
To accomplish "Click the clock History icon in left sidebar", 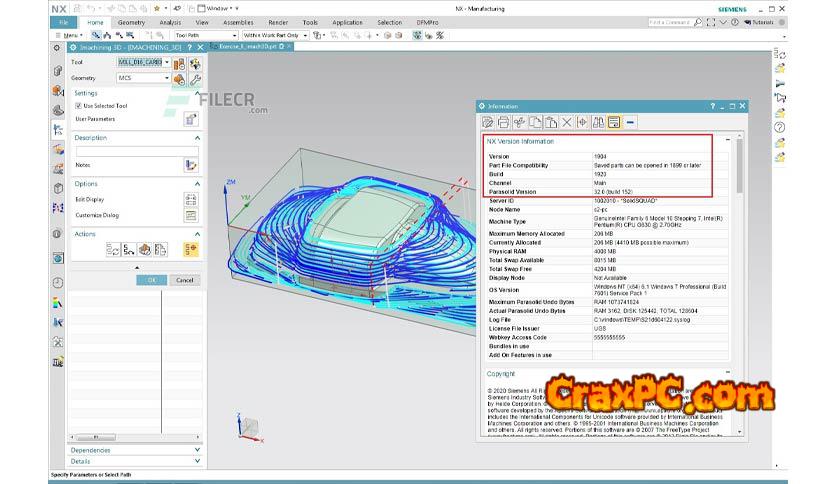I will click(x=58, y=283).
